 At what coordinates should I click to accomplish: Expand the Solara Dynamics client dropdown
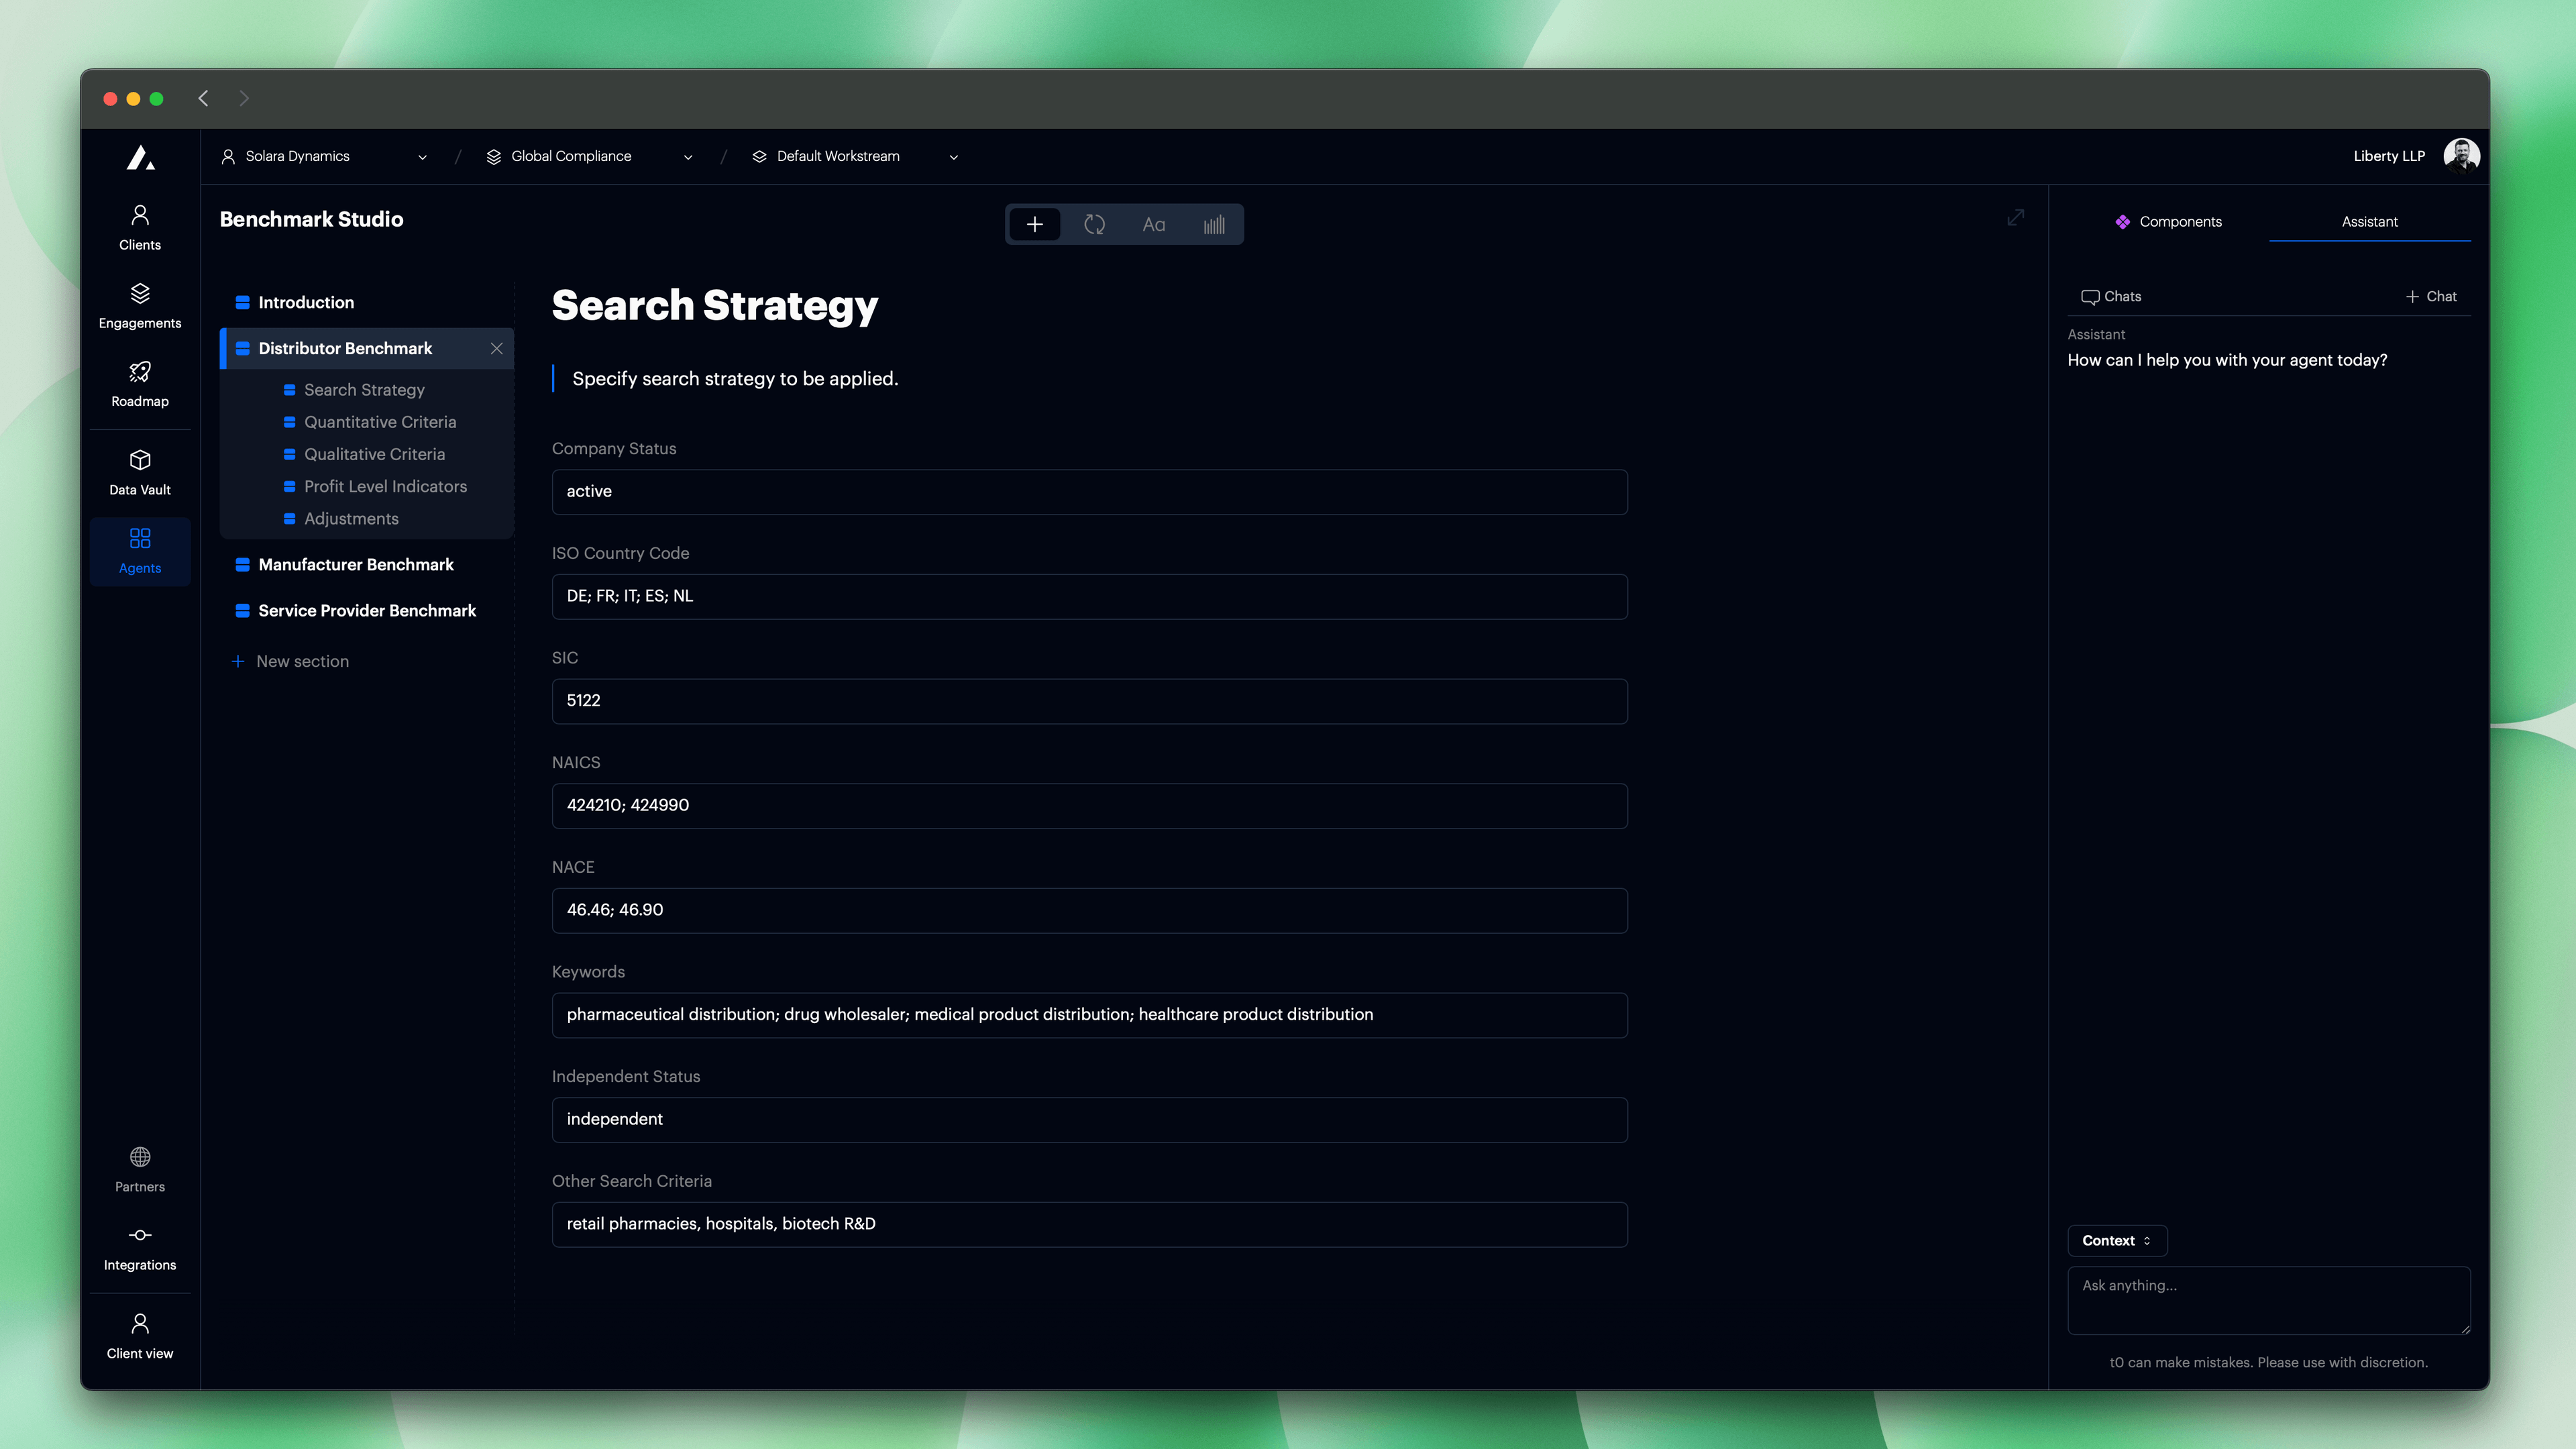[422, 156]
